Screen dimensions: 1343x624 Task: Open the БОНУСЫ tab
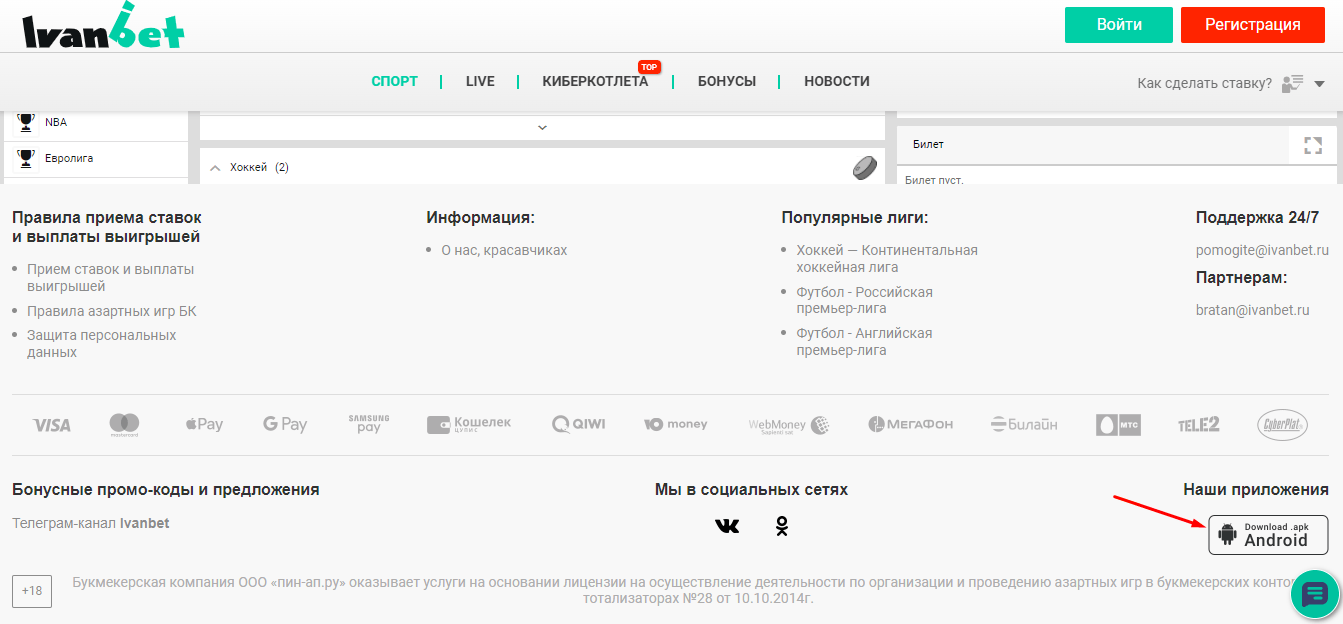coord(727,81)
